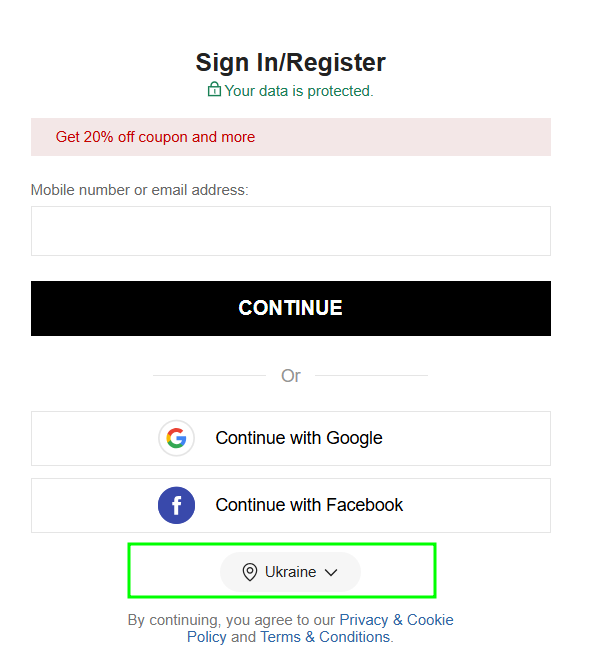Click the Get 20% off coupon banner
Viewport: 590px width, 650px height.
tap(291, 137)
